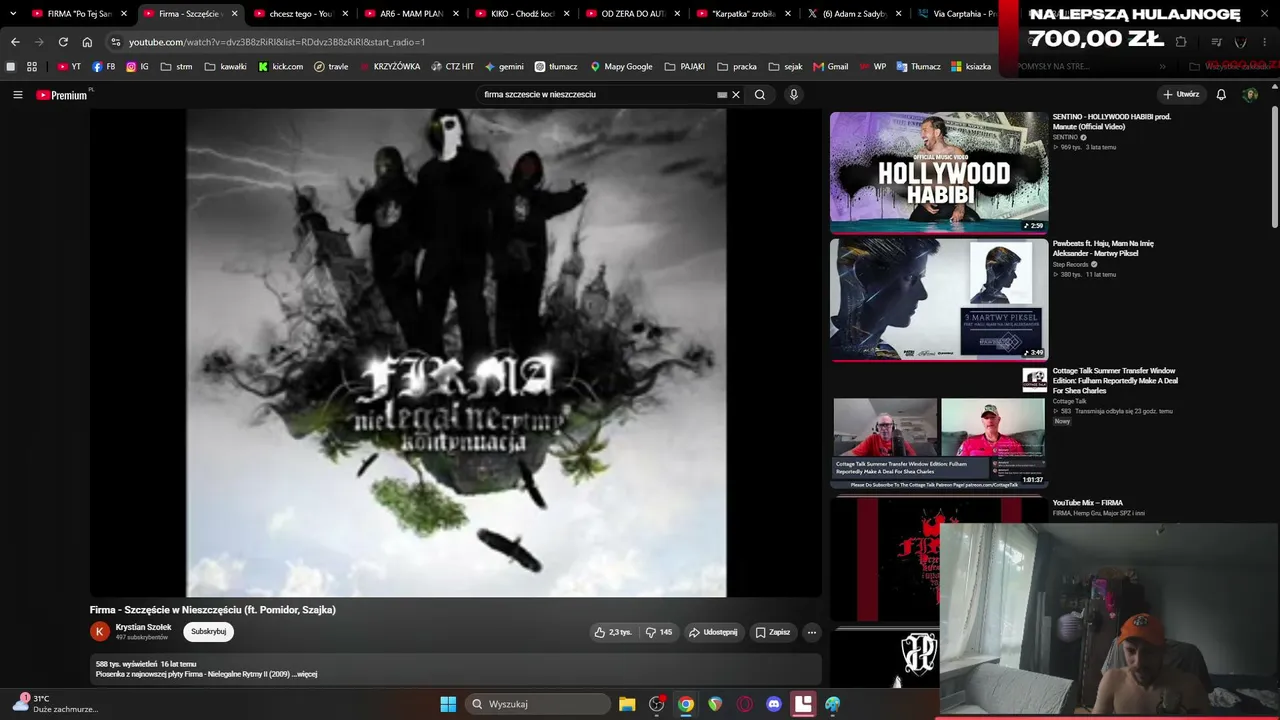Open the Gmail bookmark
1280x720 pixels.
pos(831,67)
